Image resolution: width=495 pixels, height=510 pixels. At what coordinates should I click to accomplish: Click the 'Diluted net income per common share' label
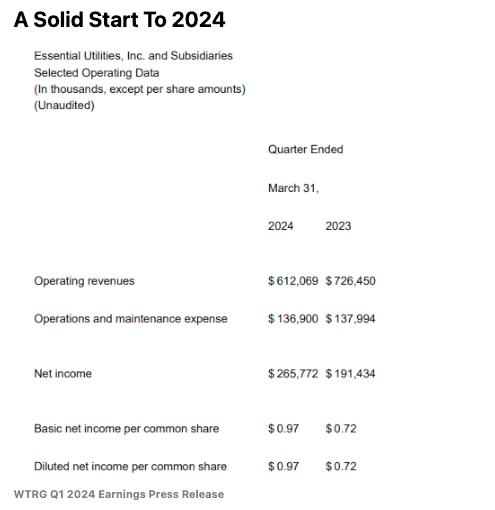click(131, 466)
